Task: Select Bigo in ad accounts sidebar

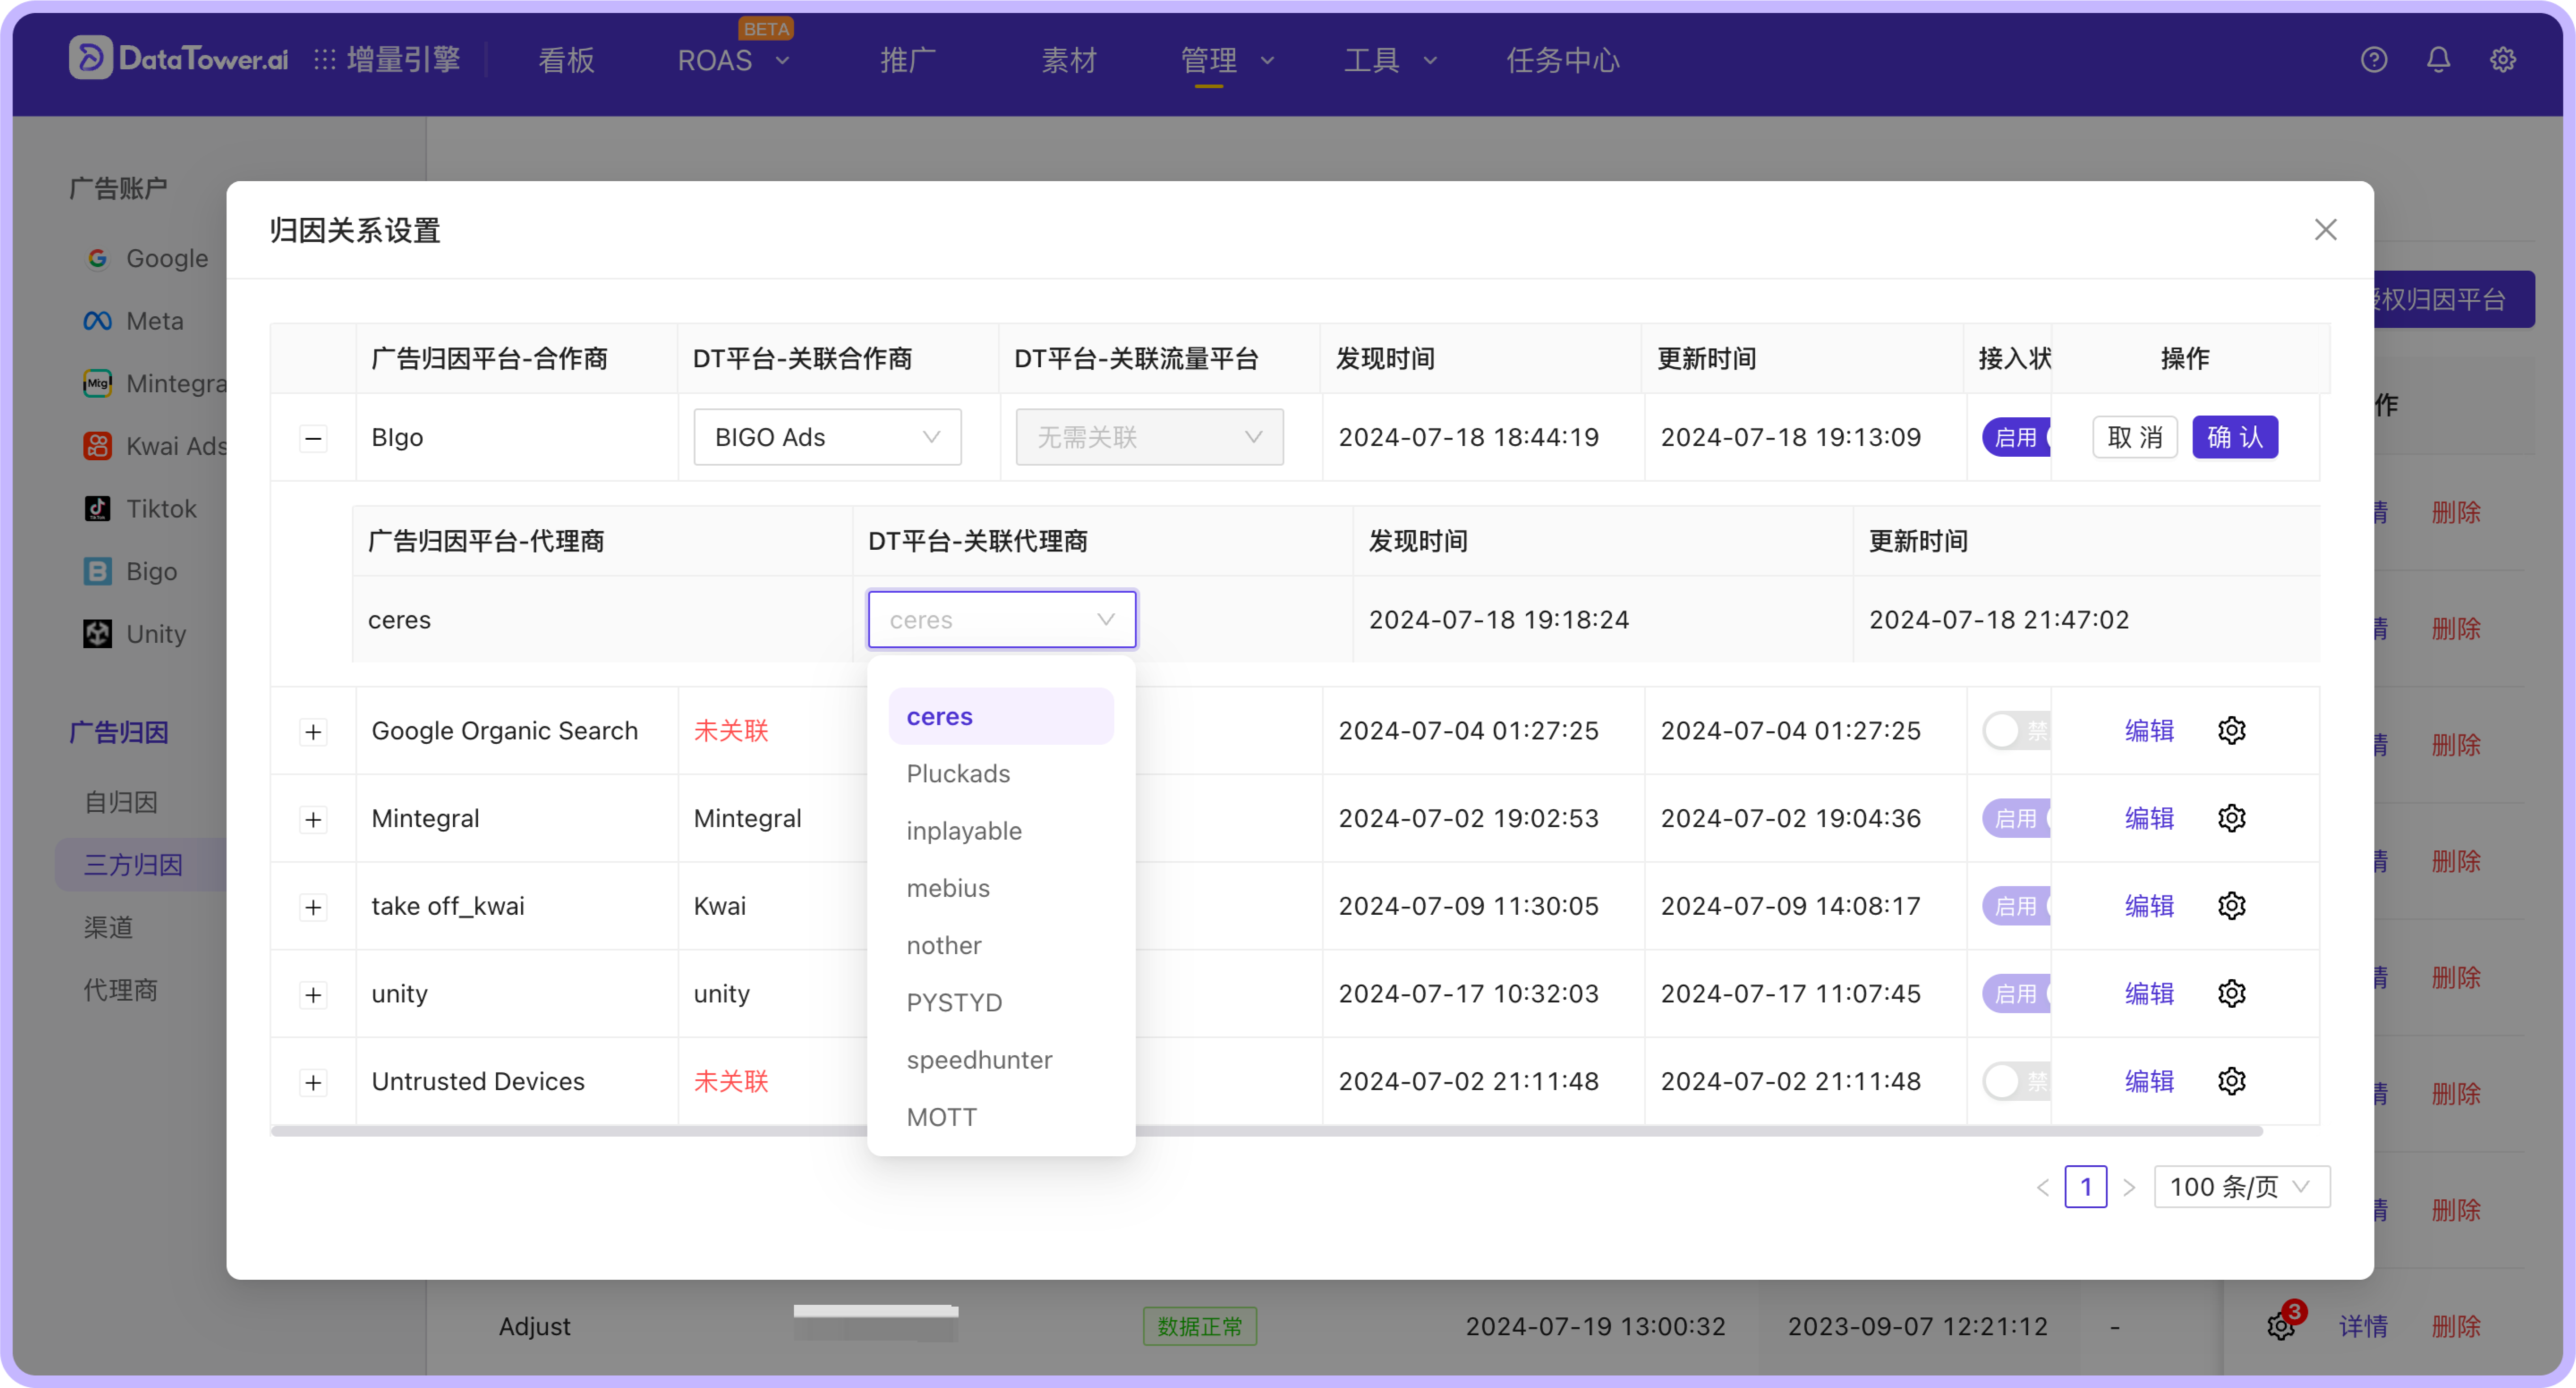Action: pos(130,571)
